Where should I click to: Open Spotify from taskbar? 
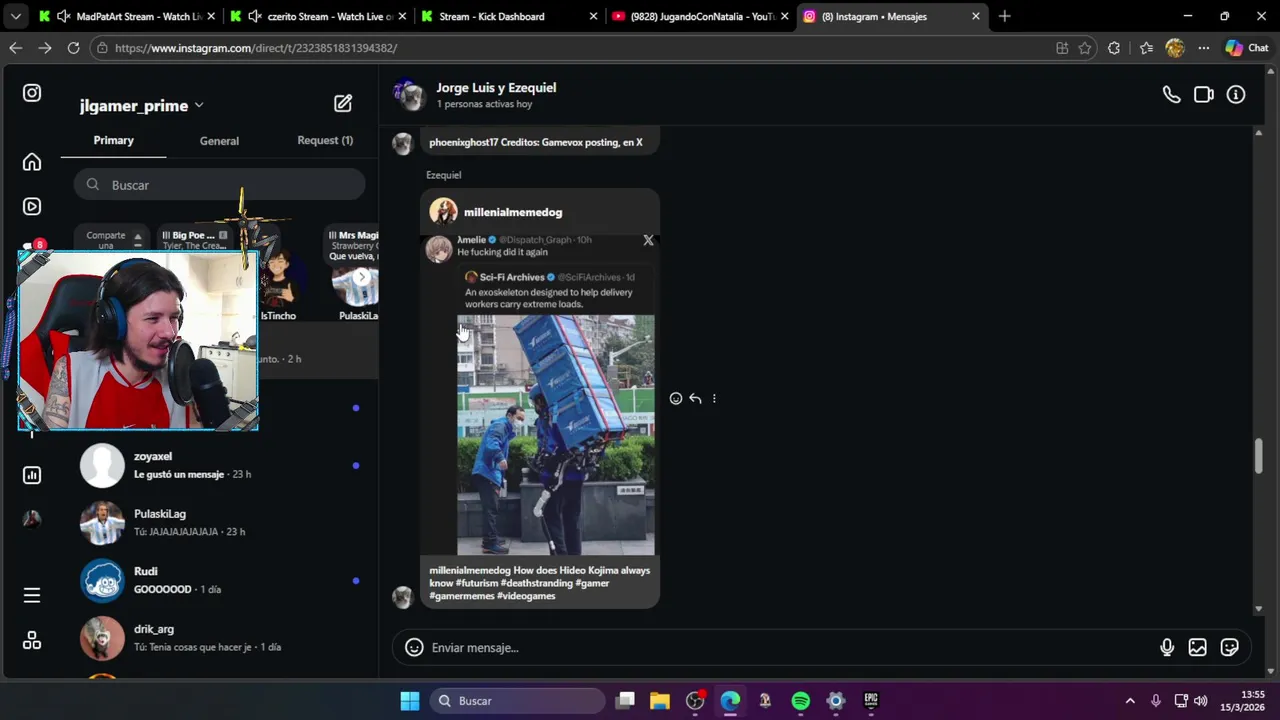(x=801, y=701)
